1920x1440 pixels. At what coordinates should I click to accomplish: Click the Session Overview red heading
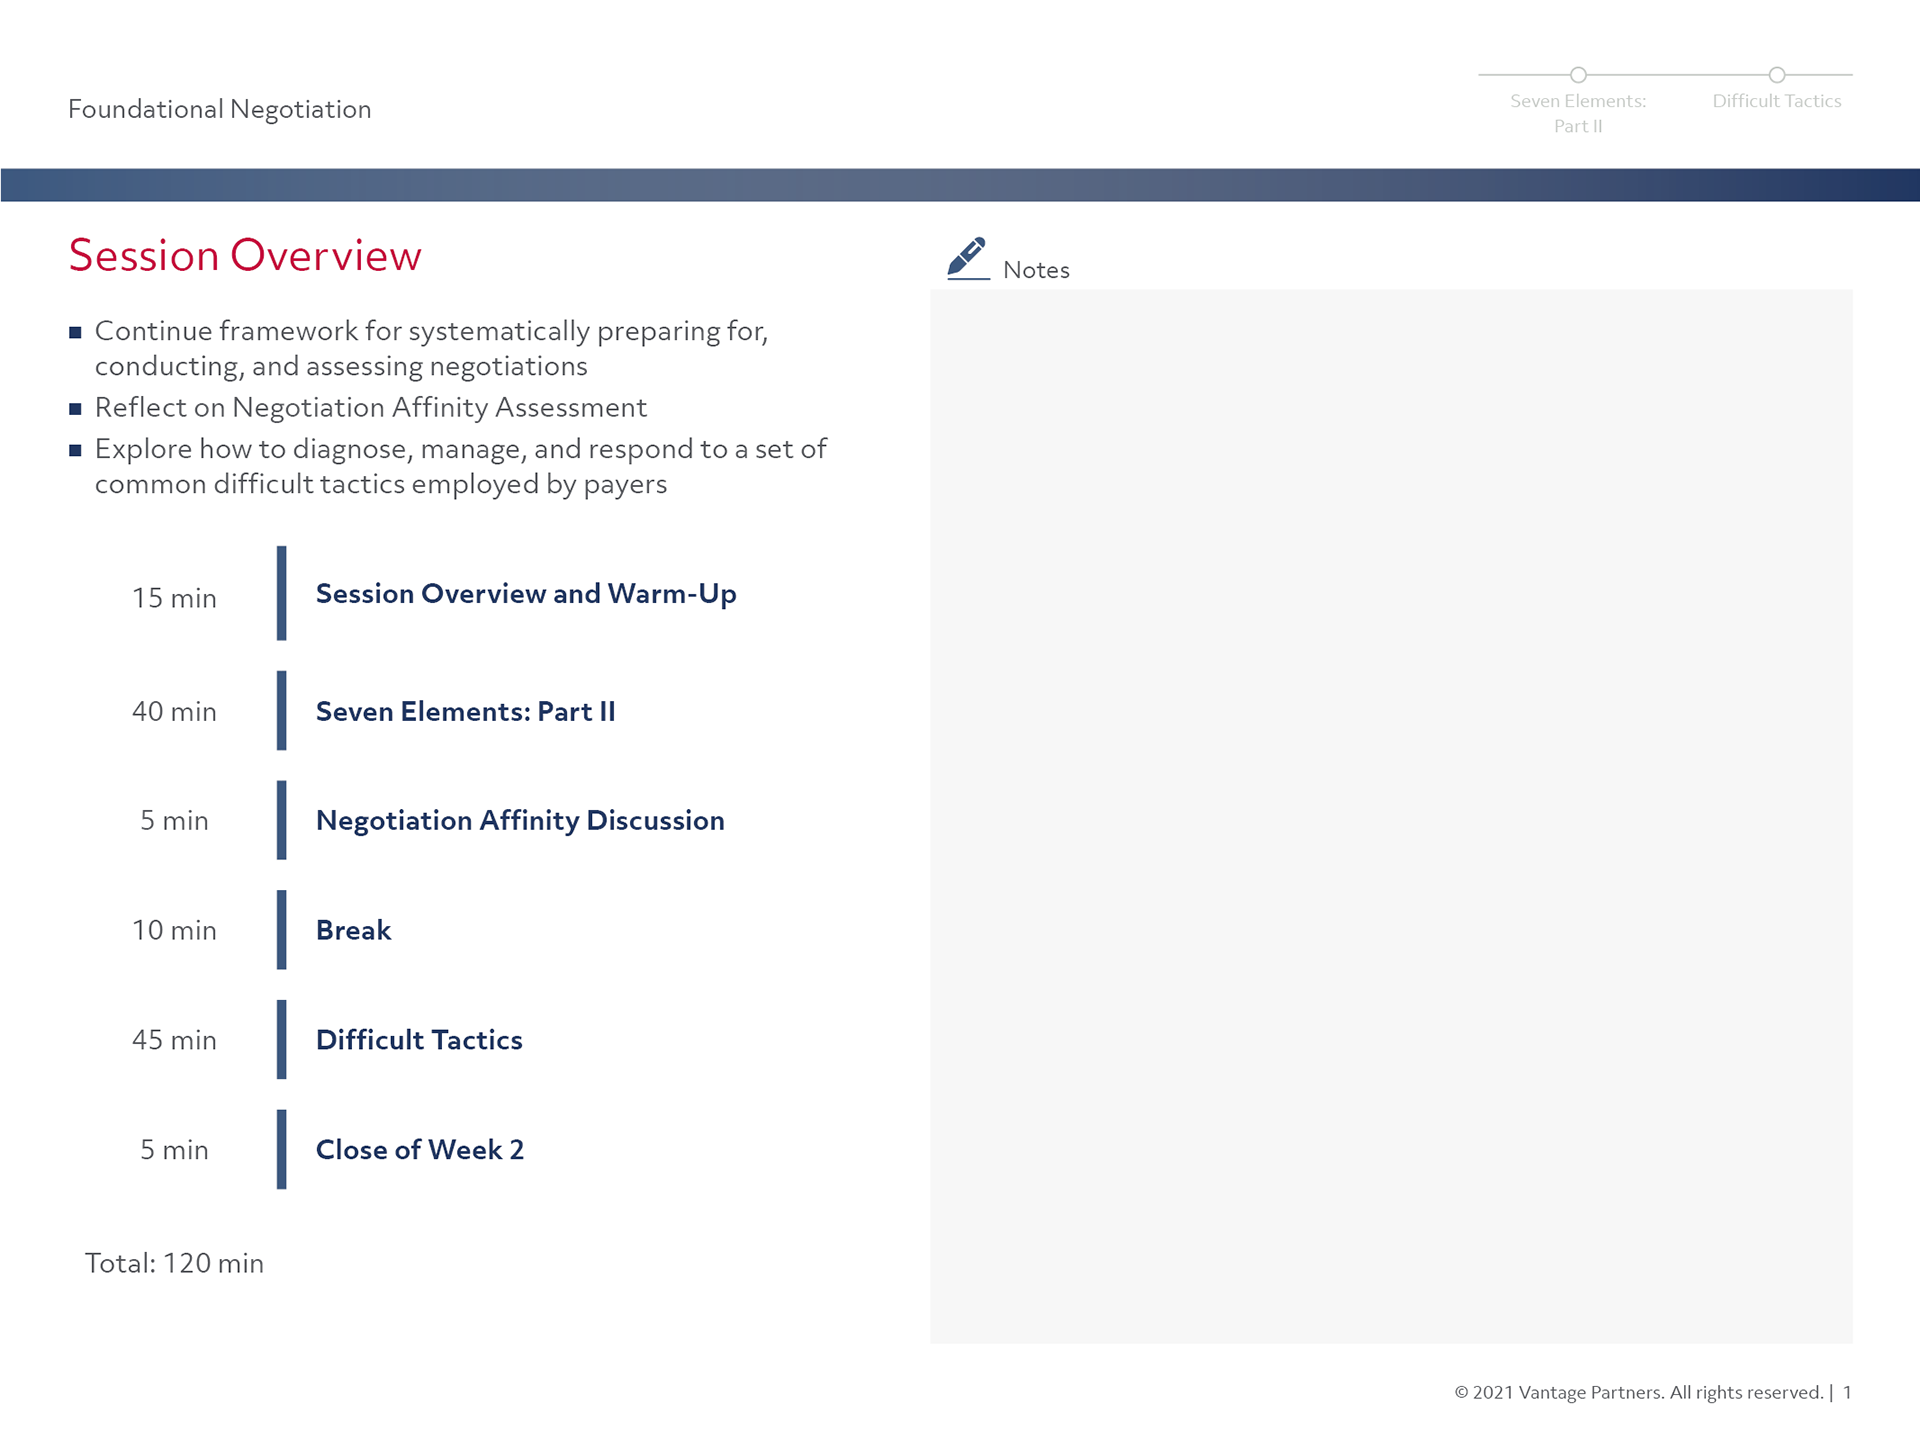pyautogui.click(x=245, y=256)
